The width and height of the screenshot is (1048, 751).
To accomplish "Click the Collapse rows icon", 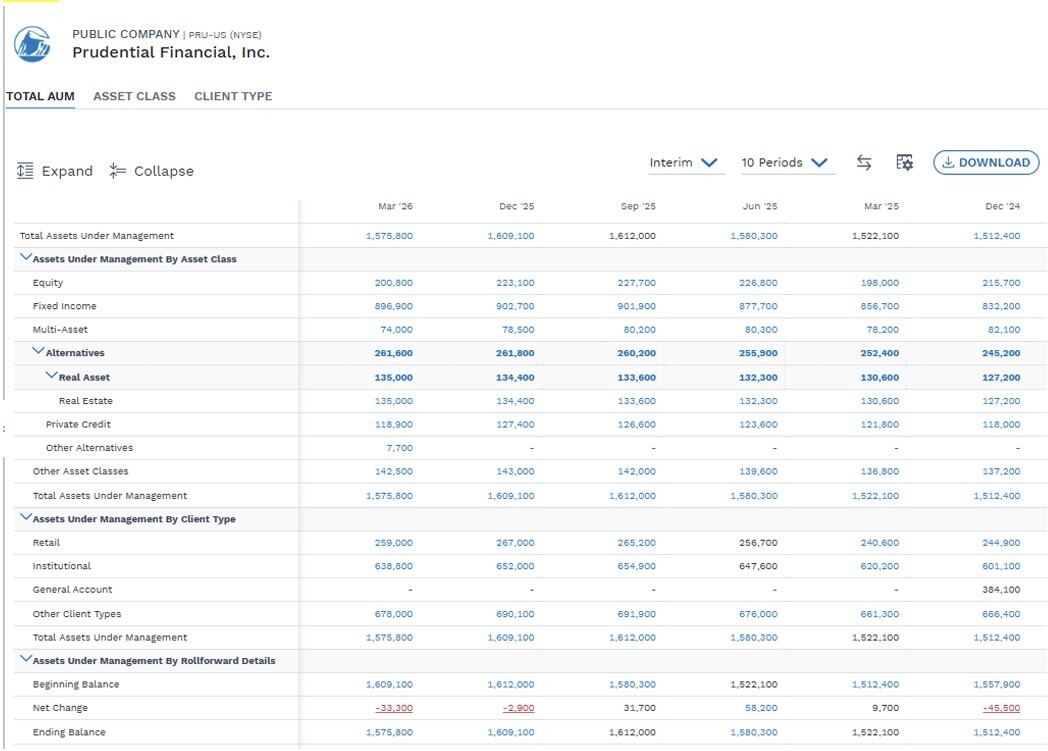I will [x=118, y=171].
